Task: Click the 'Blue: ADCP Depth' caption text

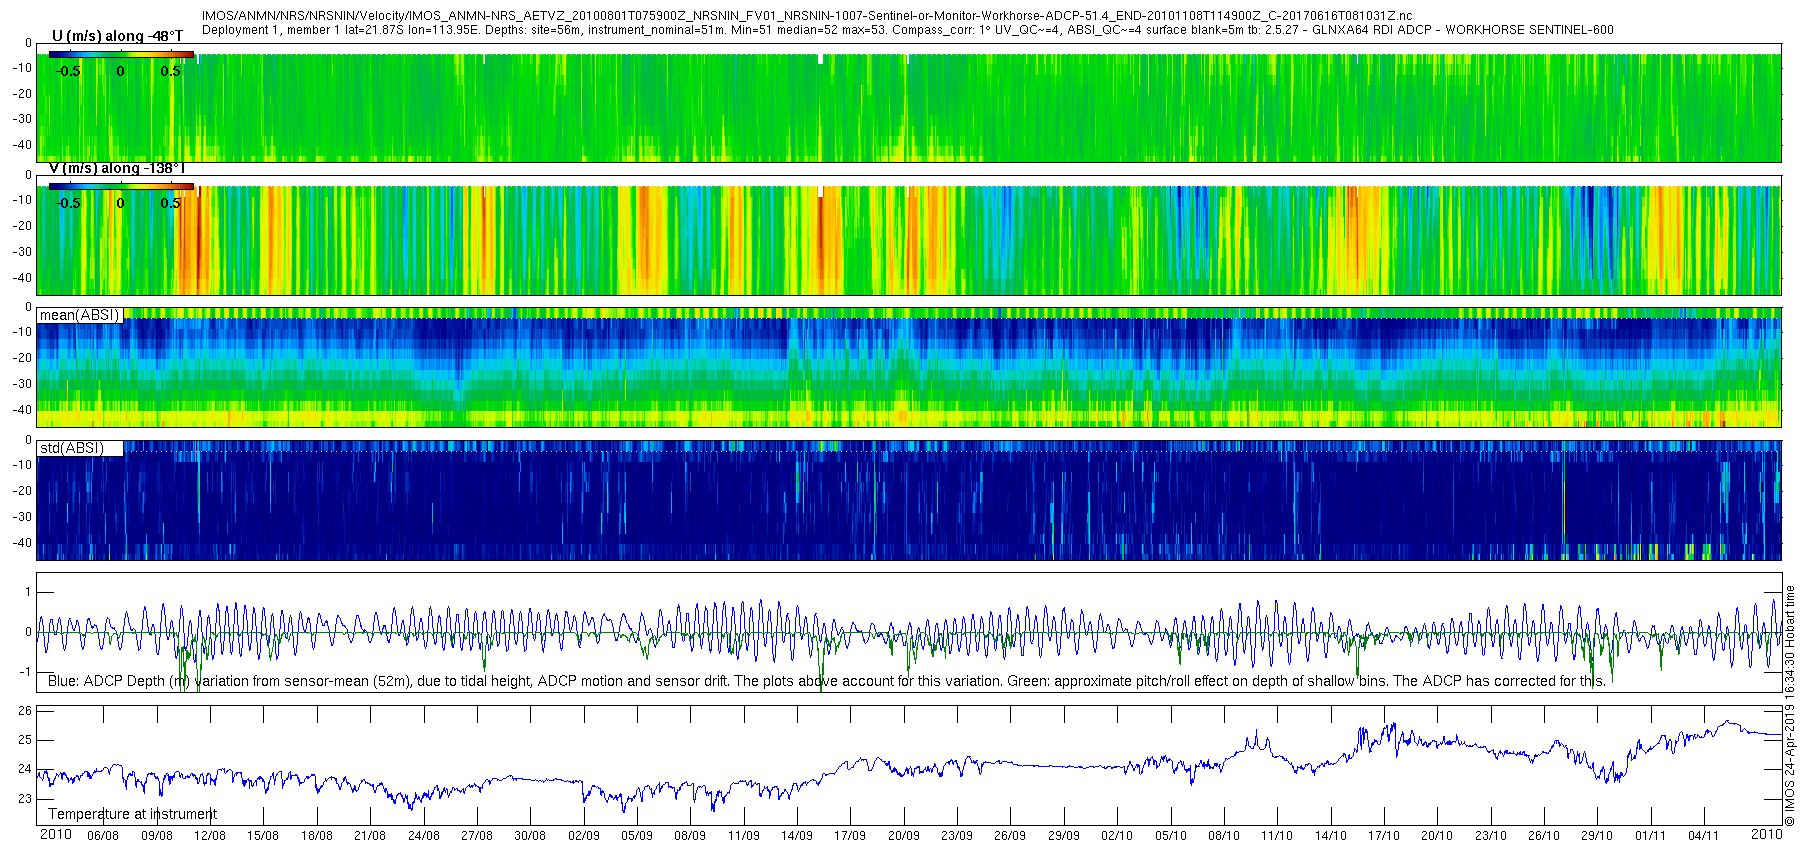Action: (826, 681)
